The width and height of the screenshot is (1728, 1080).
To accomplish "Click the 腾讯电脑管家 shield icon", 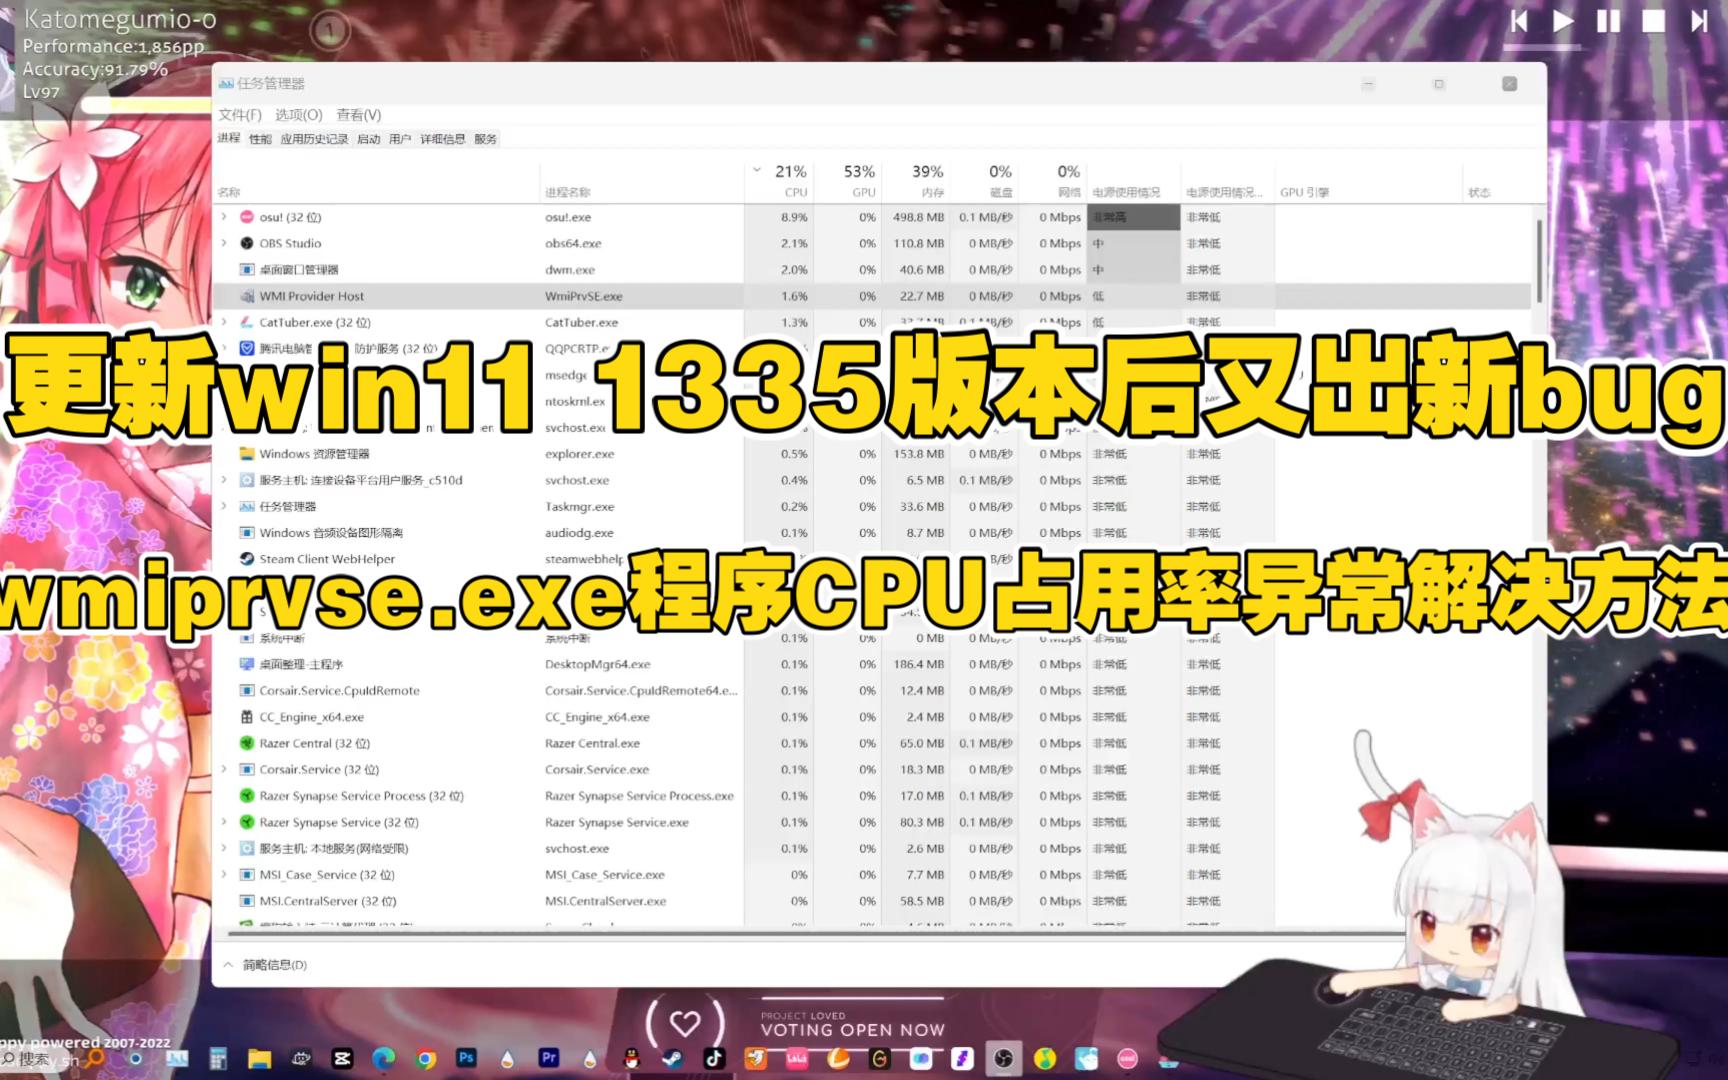I will (x=247, y=348).
